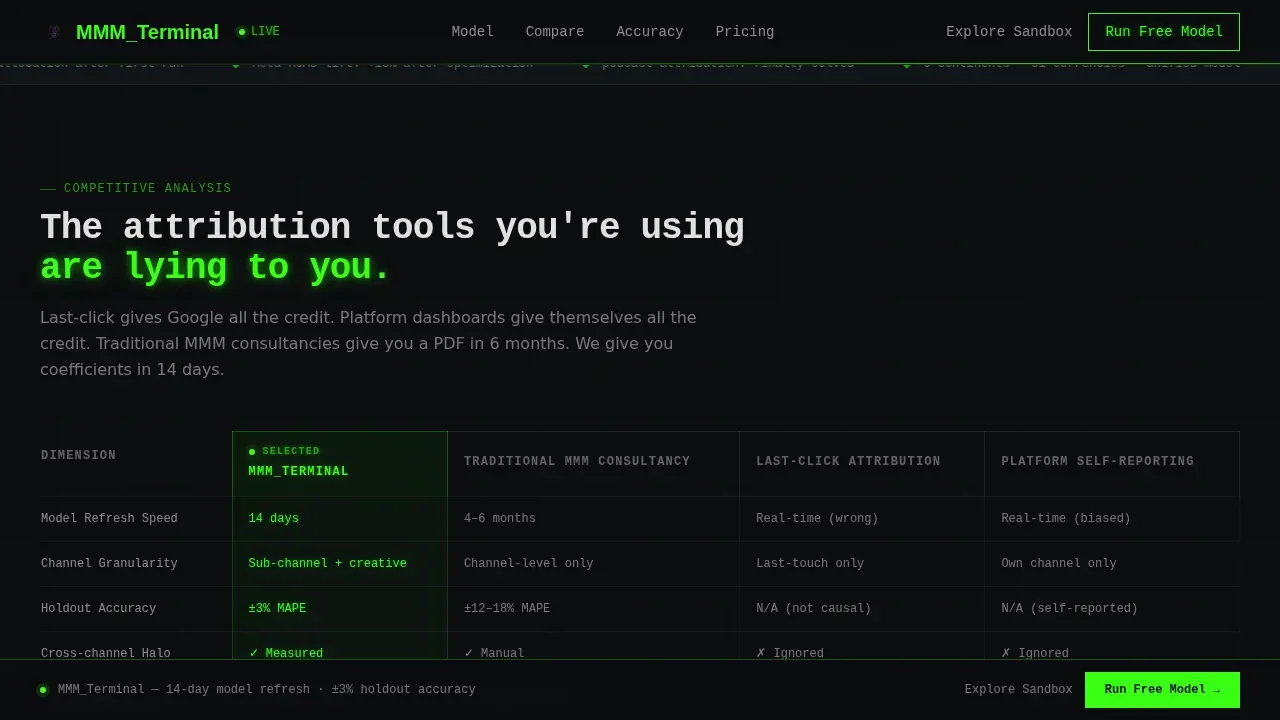Navigate to the Pricing page

point(745,32)
